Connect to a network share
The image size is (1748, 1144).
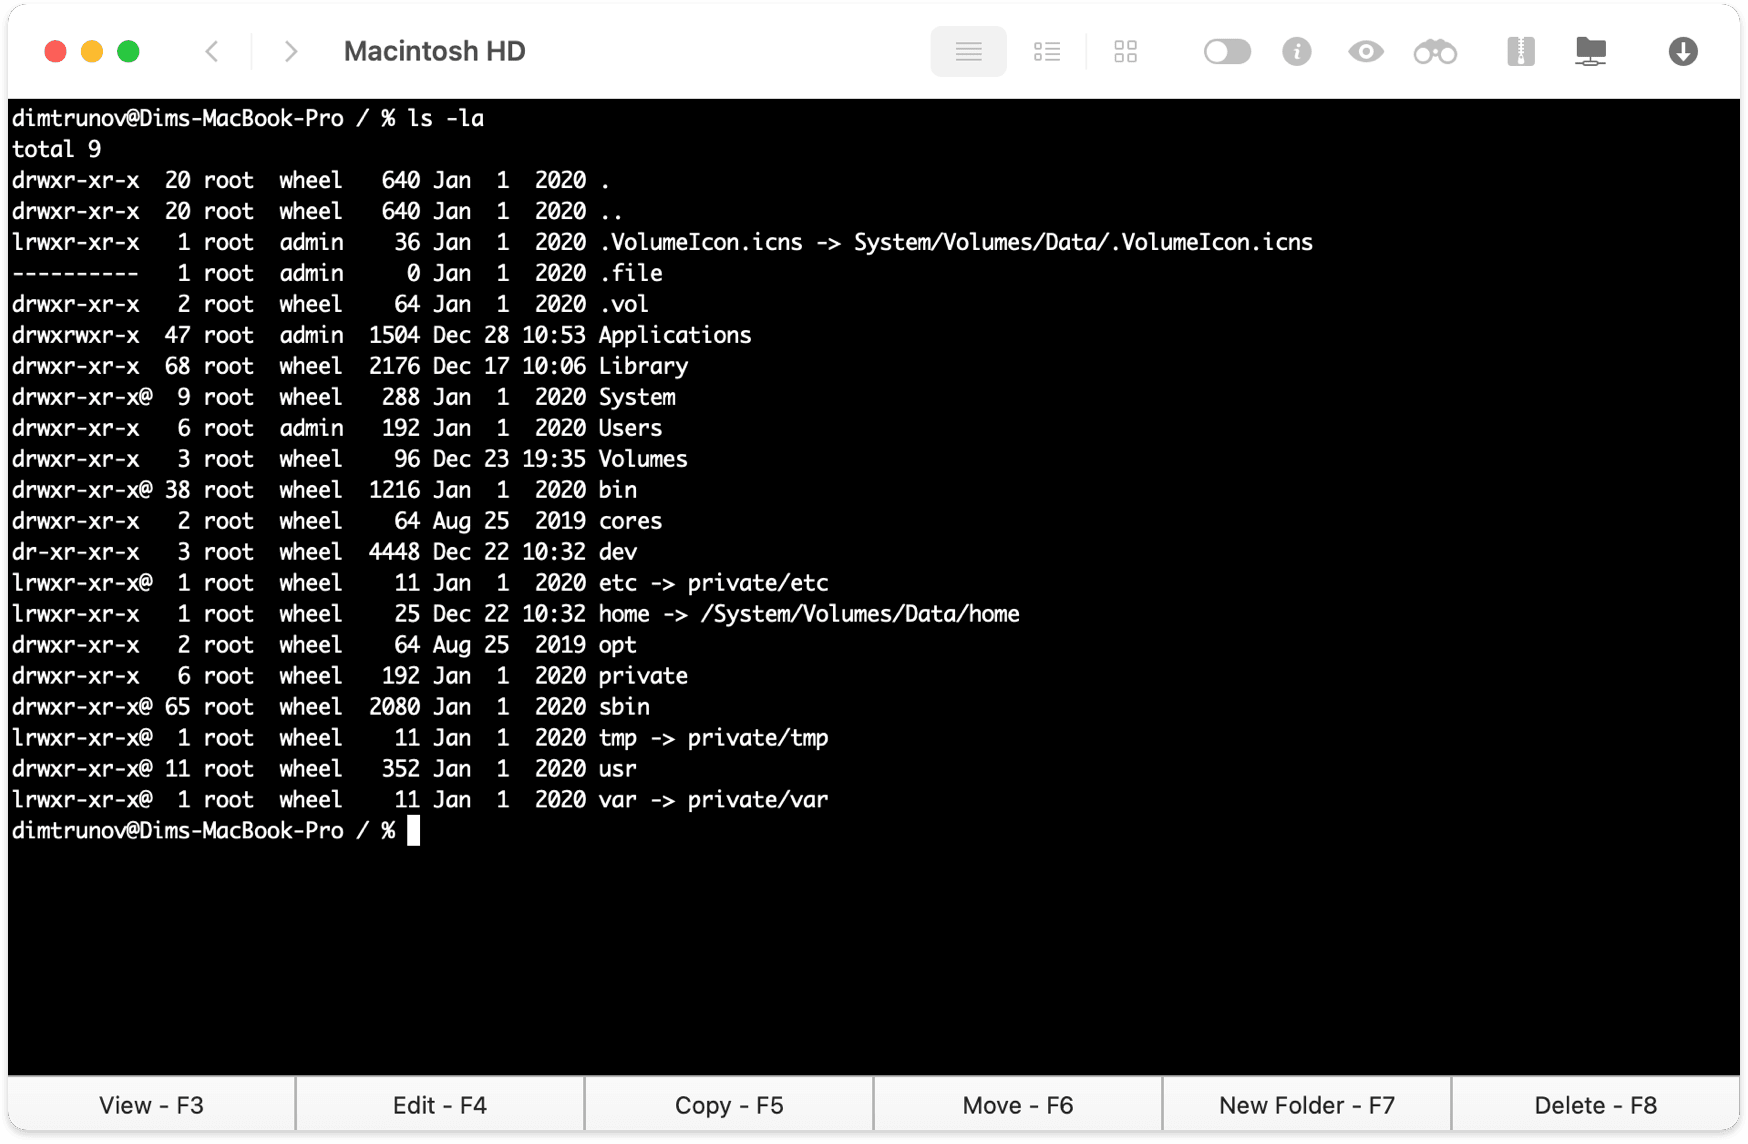tap(1591, 51)
